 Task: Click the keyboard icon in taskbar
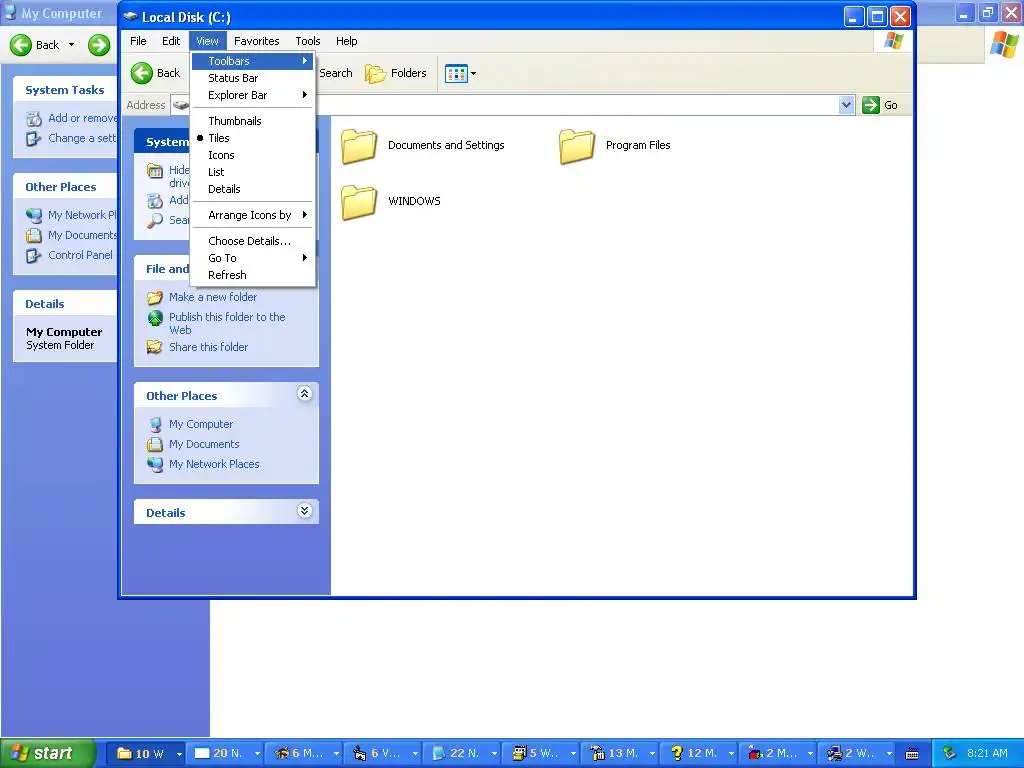point(912,754)
